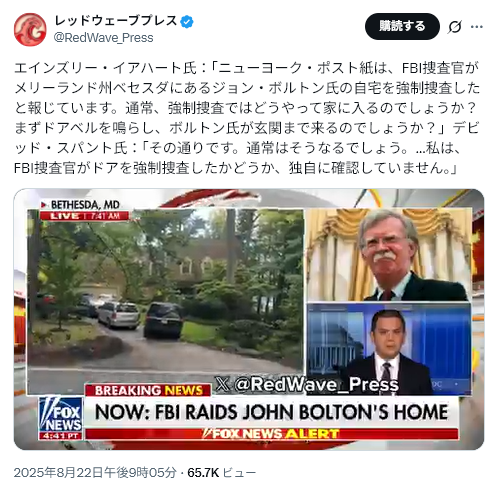
Task: Click the レッドウェーブプレス display name
Action: pos(116,21)
